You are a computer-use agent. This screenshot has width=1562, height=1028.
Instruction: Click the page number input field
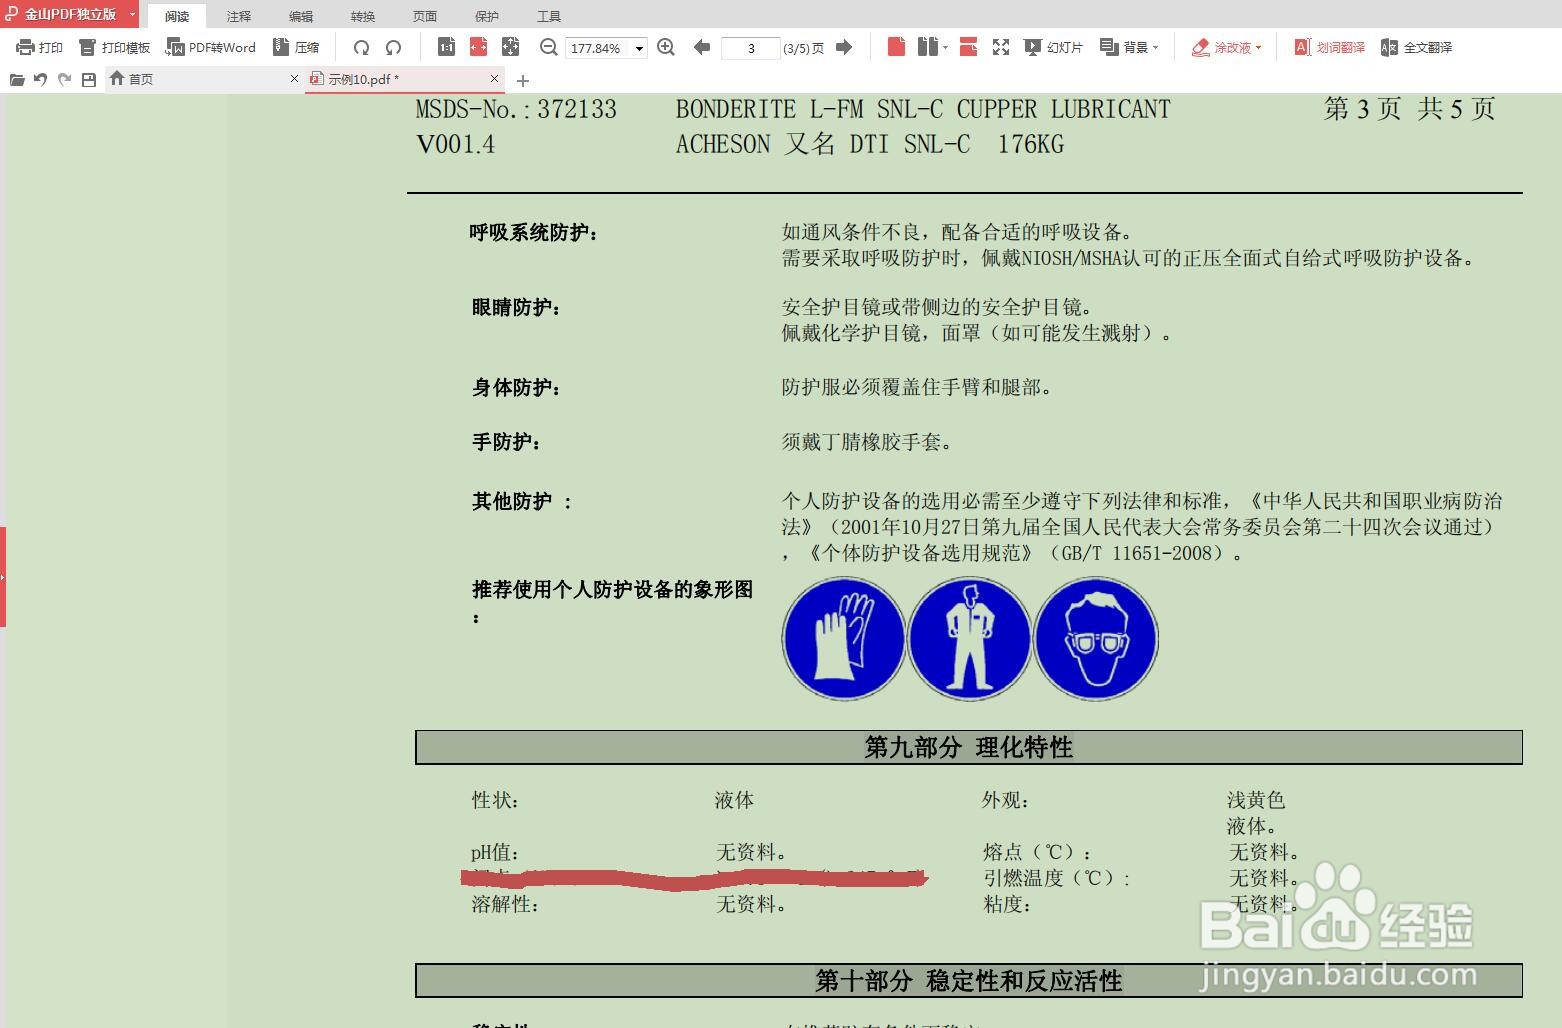coord(750,48)
